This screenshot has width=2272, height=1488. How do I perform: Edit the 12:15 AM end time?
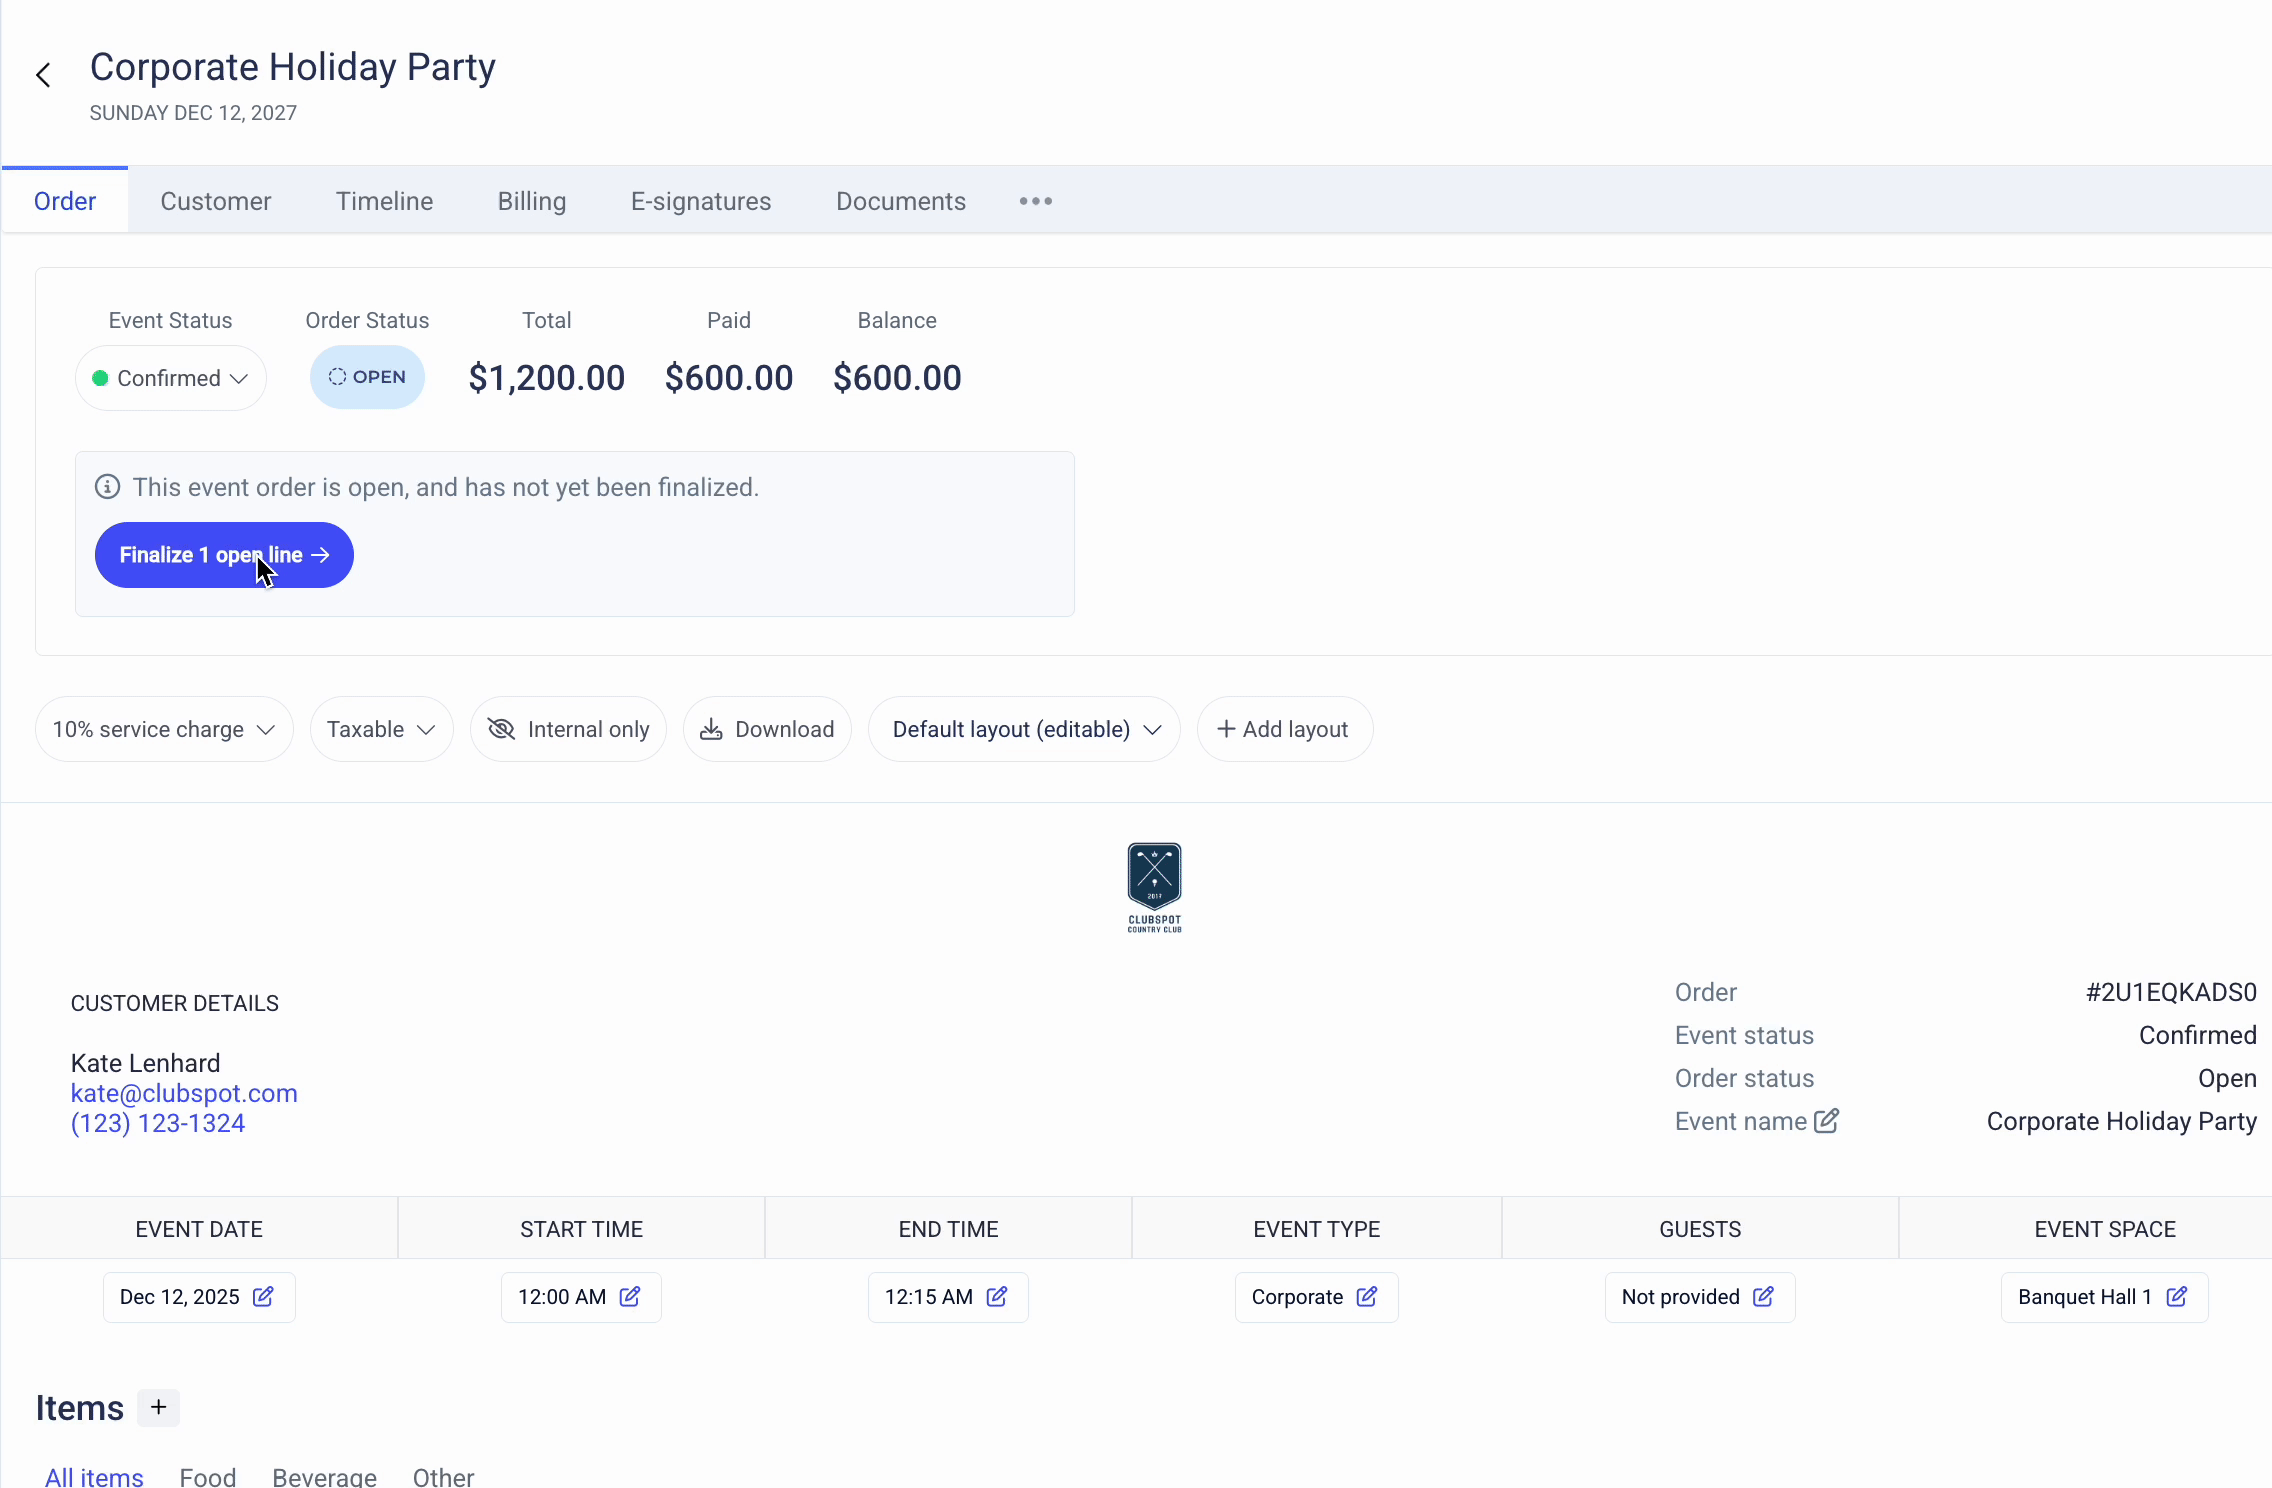point(997,1297)
